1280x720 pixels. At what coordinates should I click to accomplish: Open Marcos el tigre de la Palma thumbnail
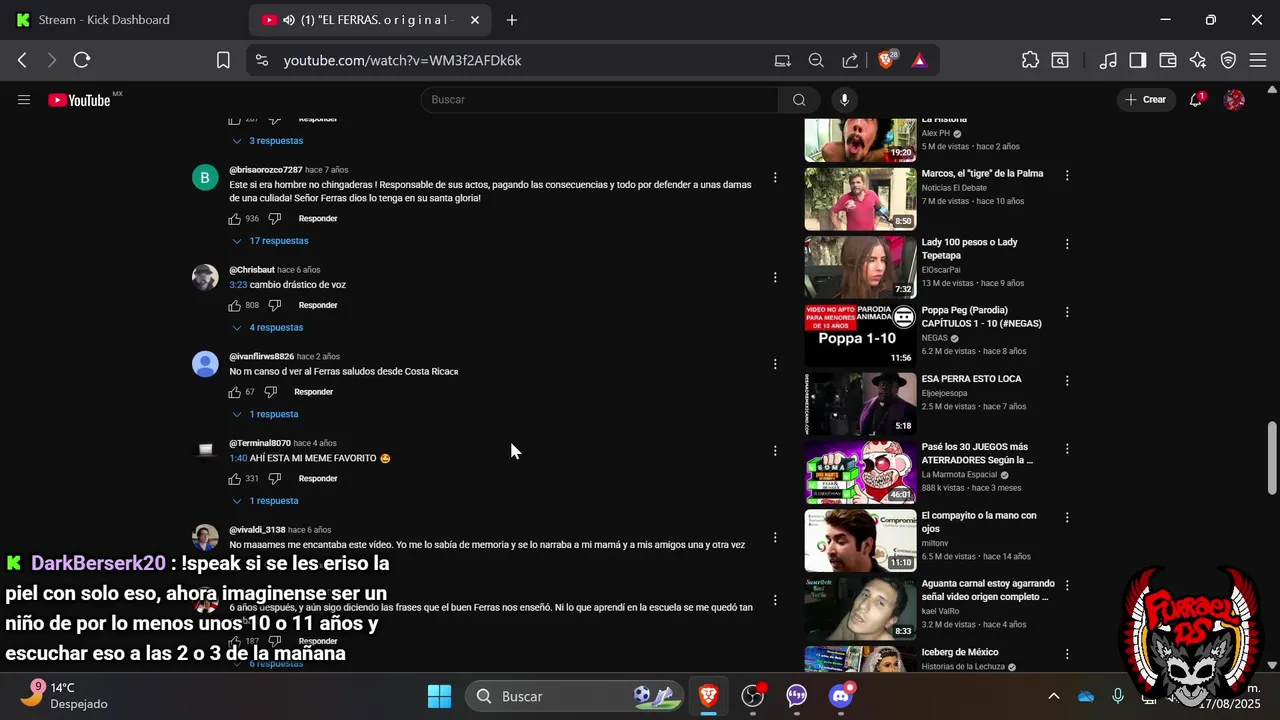click(x=860, y=199)
